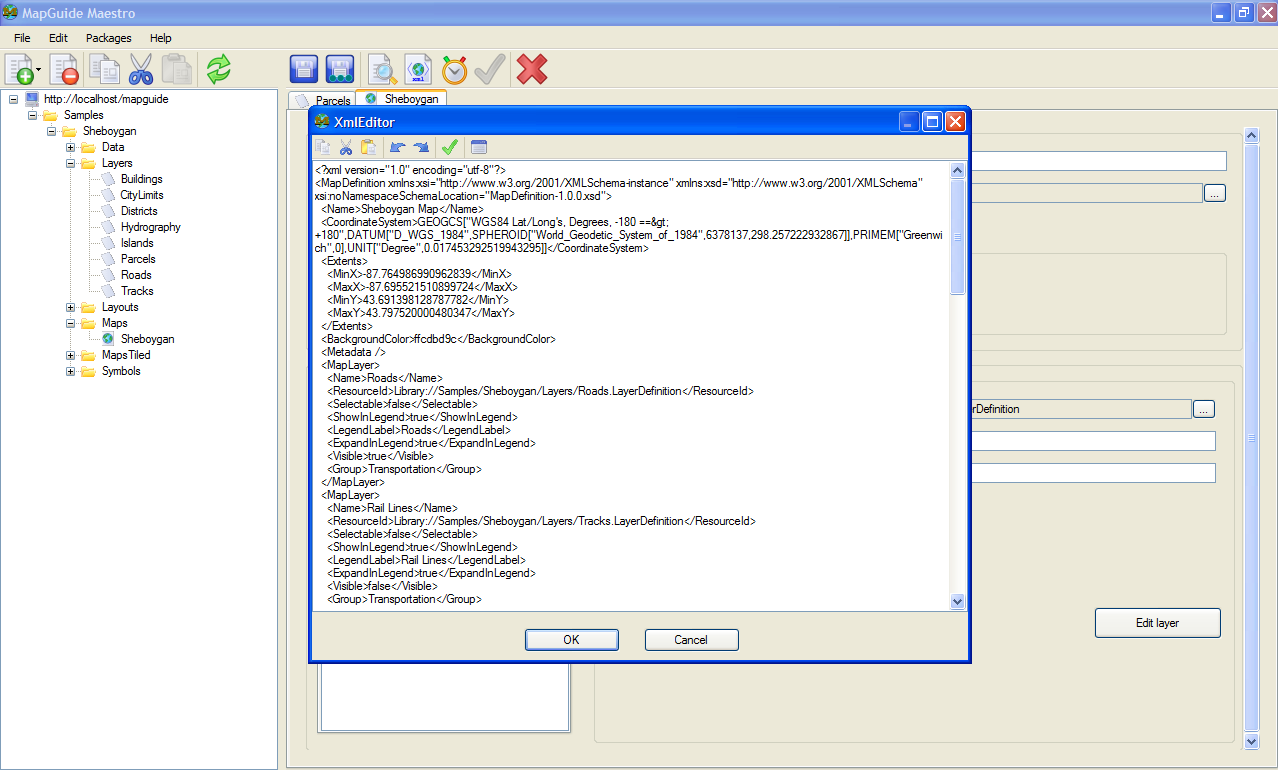Click the XML editor scrollbar down arrow
The height and width of the screenshot is (770, 1278).
click(x=957, y=601)
